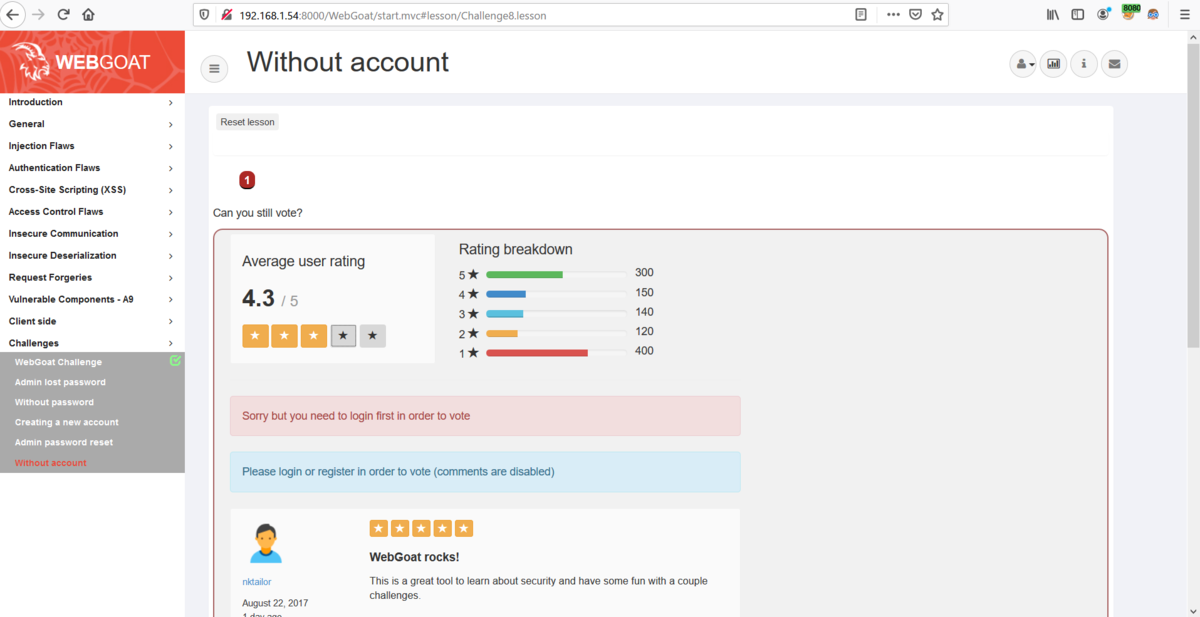Click the 3 star cyan rating bar
The height and width of the screenshot is (617, 1200).
505,314
